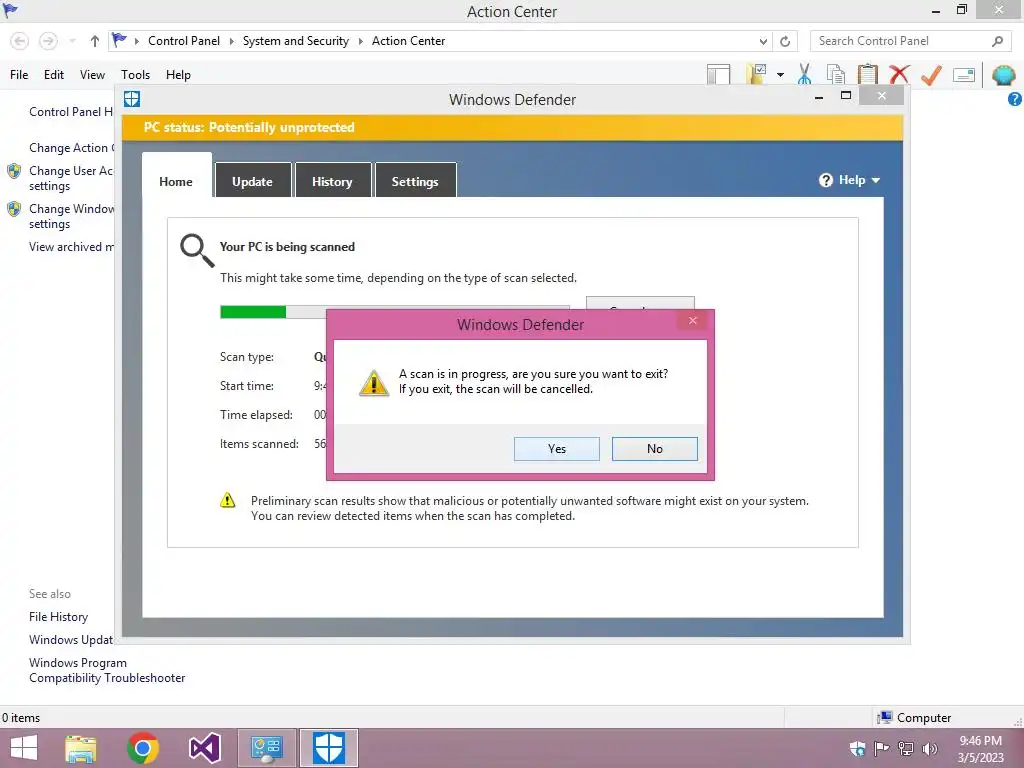1024x768 pixels.
Task: Click the shell icon in toolbar
Action: [x=1004, y=75]
